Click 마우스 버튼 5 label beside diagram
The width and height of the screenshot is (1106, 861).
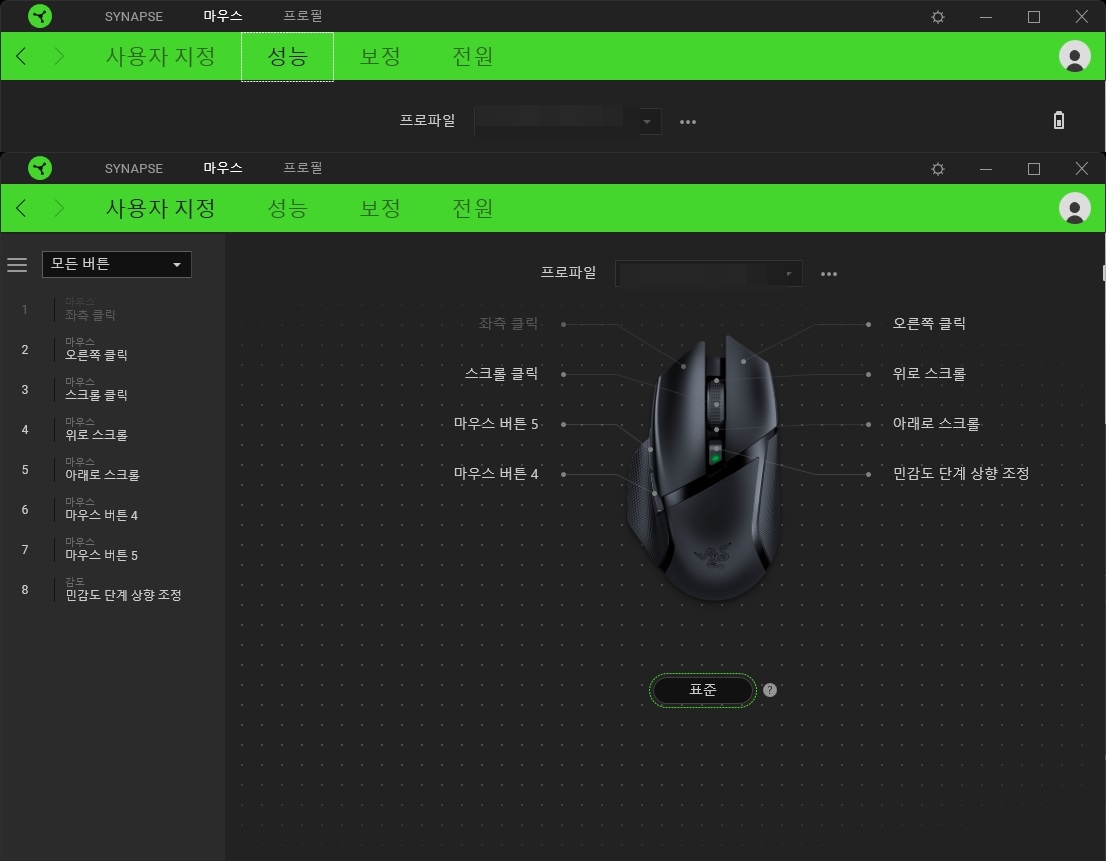pos(496,424)
